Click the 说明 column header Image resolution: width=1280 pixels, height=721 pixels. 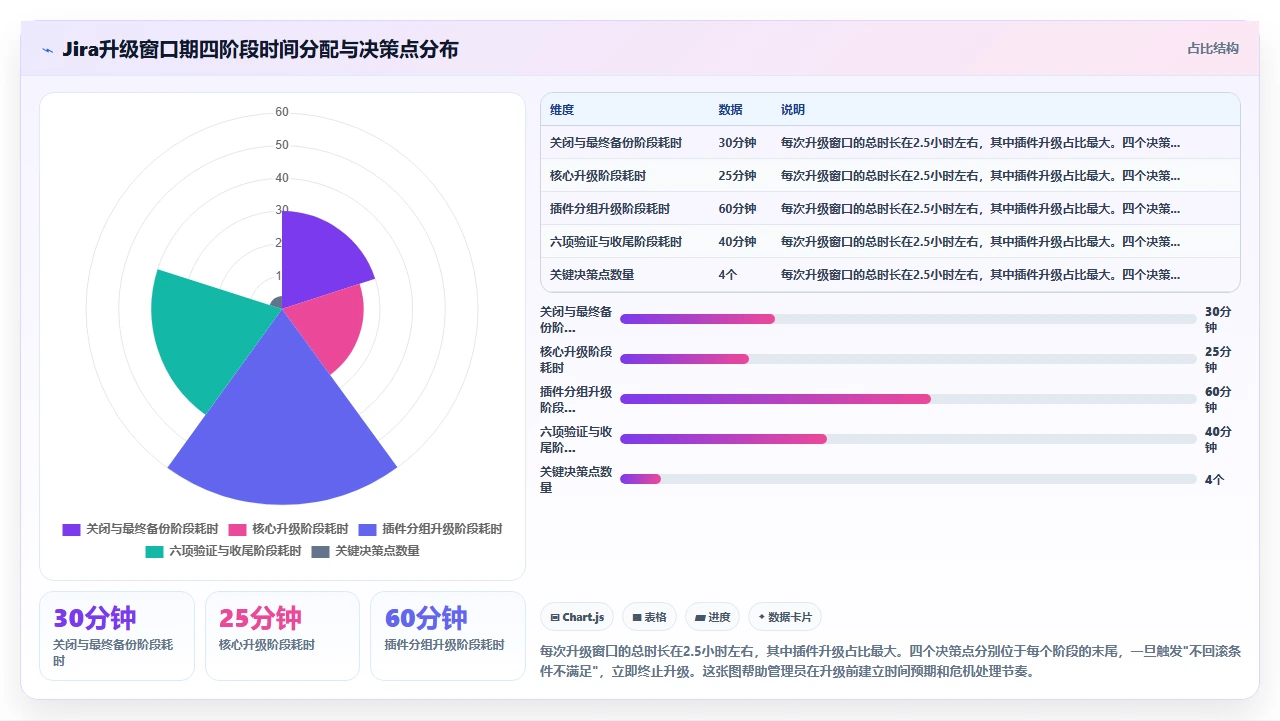tap(793, 110)
